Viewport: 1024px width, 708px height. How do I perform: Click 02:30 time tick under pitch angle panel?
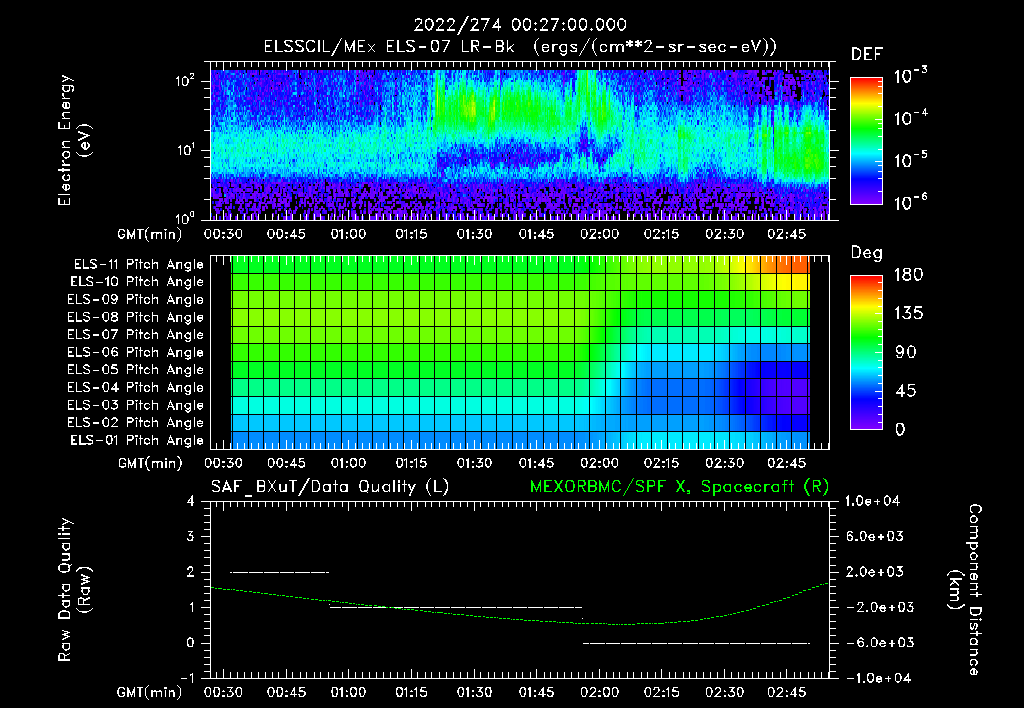[x=724, y=463]
